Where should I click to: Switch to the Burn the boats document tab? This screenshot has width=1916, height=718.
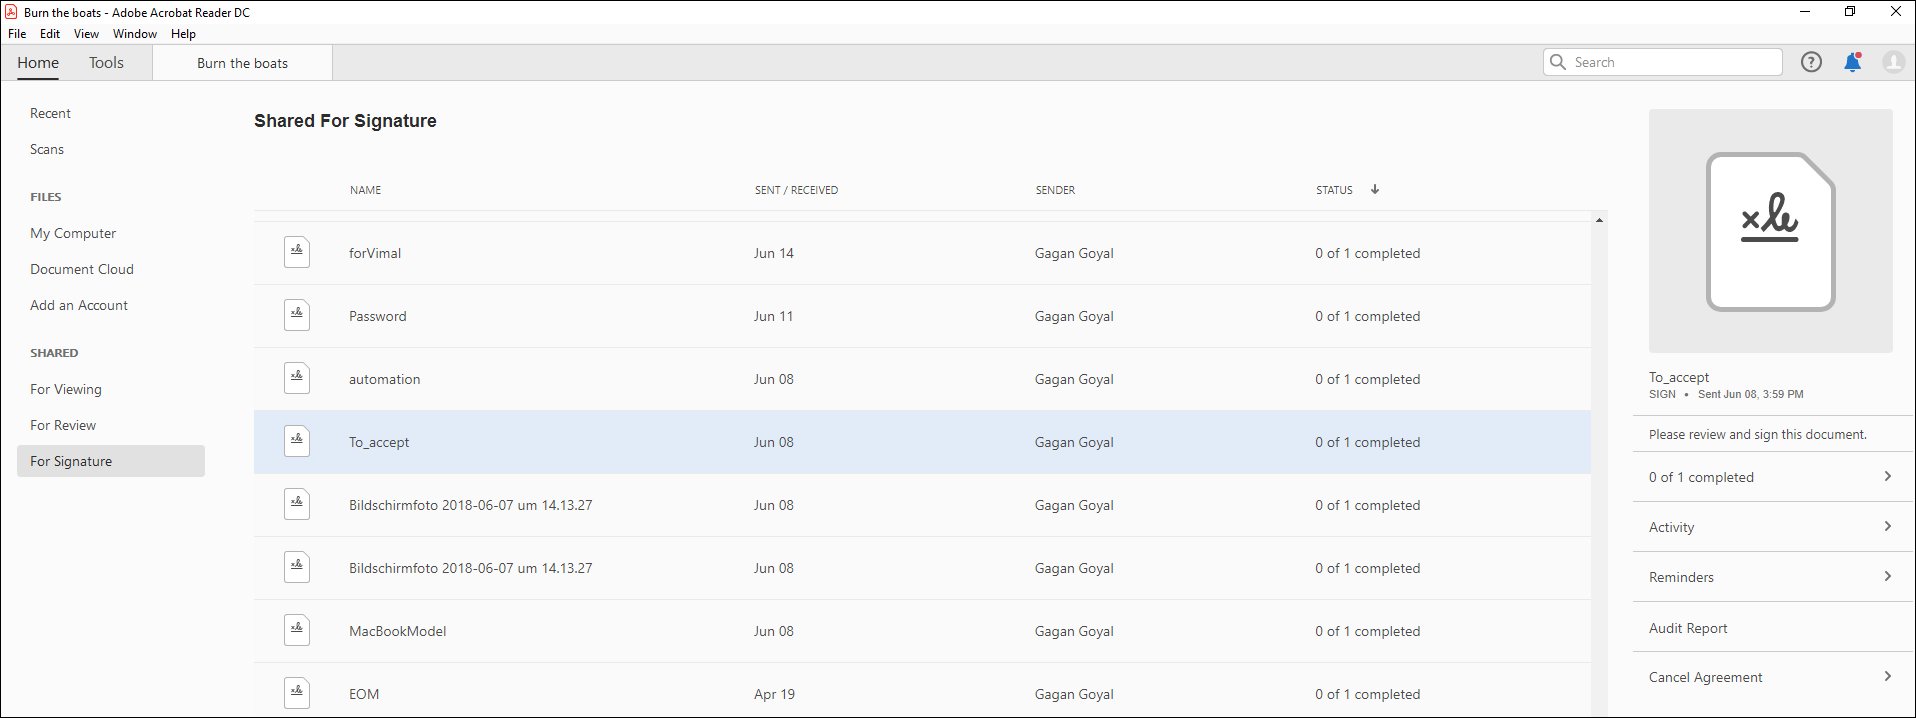click(x=242, y=63)
